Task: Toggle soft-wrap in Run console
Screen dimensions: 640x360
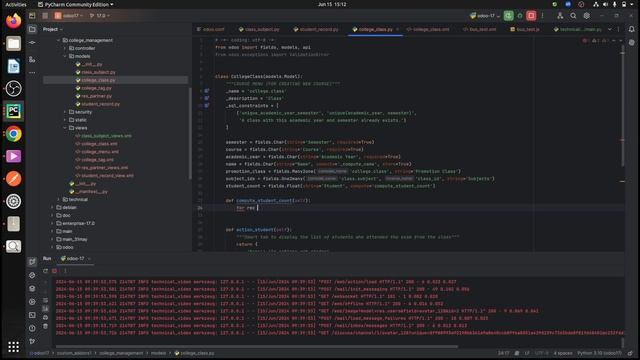Action: point(45,300)
